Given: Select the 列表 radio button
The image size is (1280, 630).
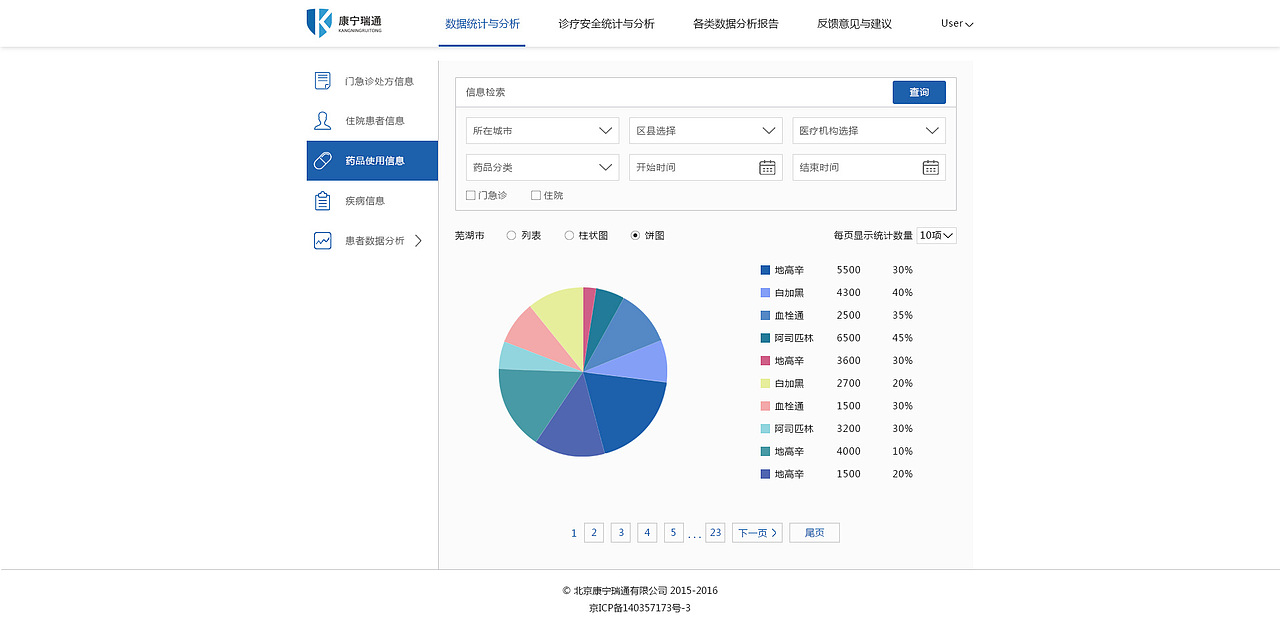Looking at the screenshot, I should [x=511, y=236].
